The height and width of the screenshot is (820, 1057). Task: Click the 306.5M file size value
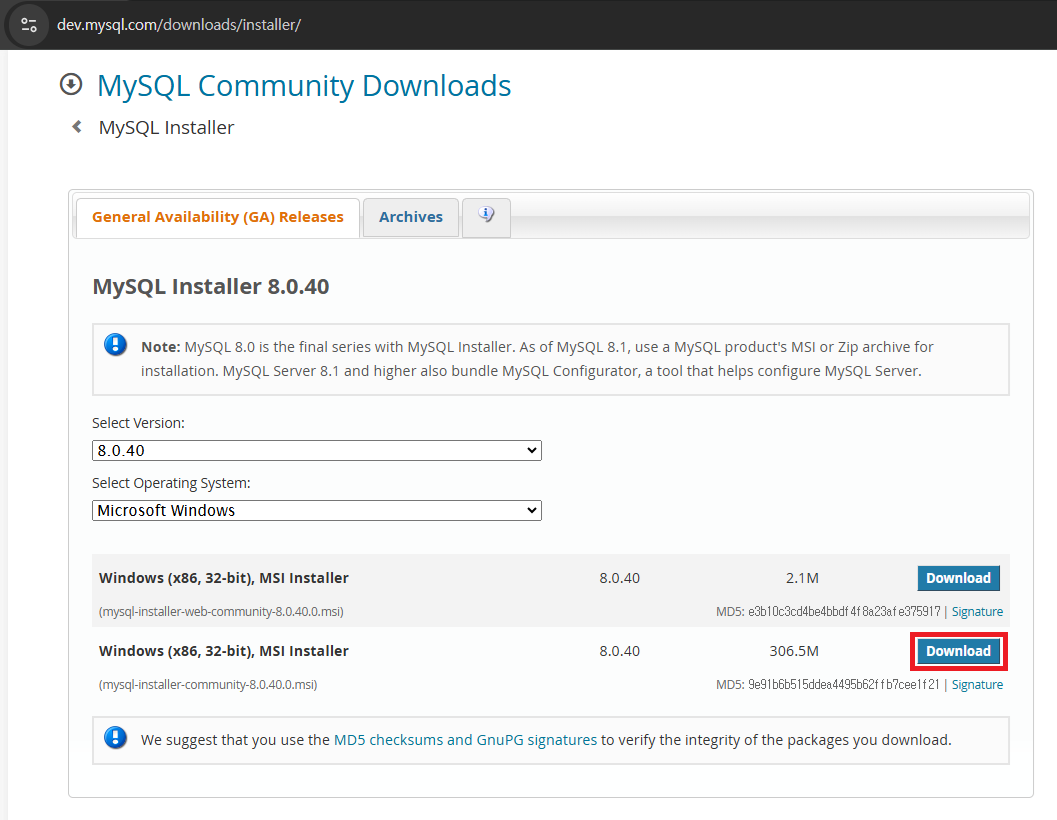[x=794, y=651]
